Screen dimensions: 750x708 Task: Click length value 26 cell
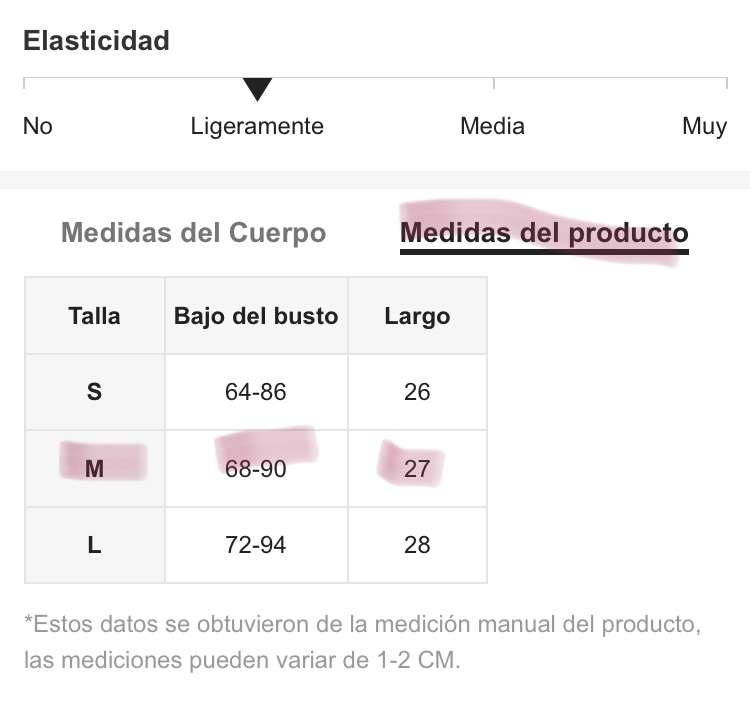[418, 392]
